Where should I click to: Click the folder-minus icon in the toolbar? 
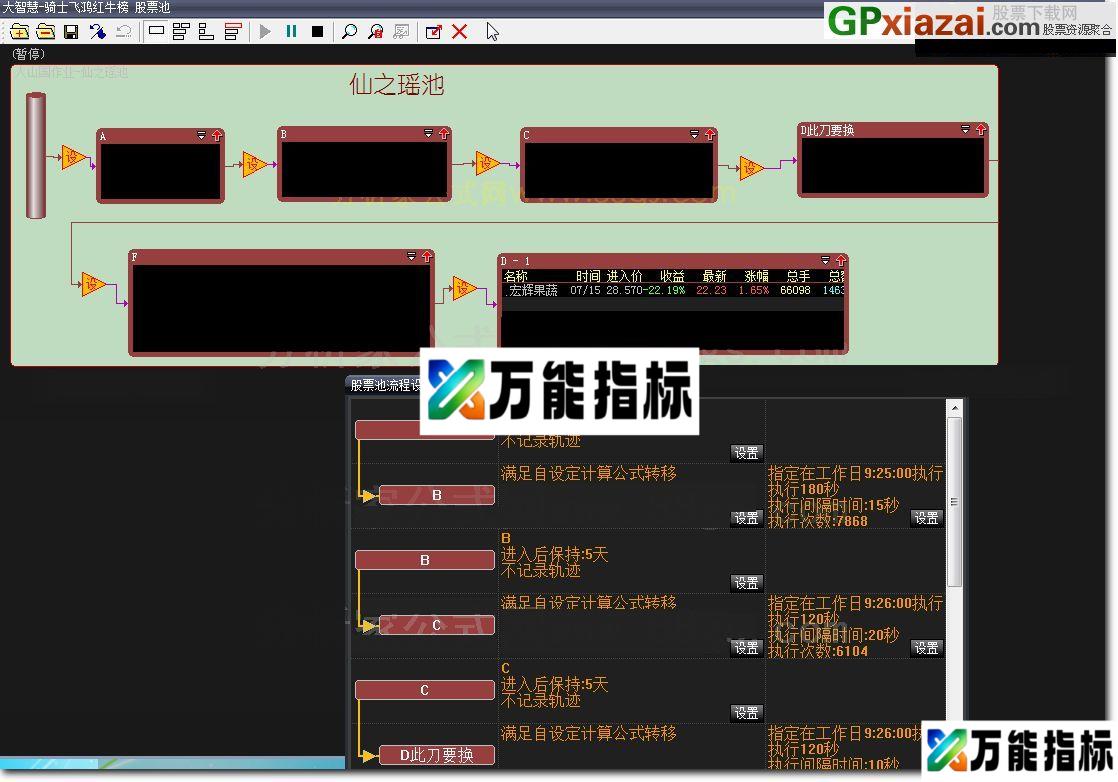pos(45,31)
